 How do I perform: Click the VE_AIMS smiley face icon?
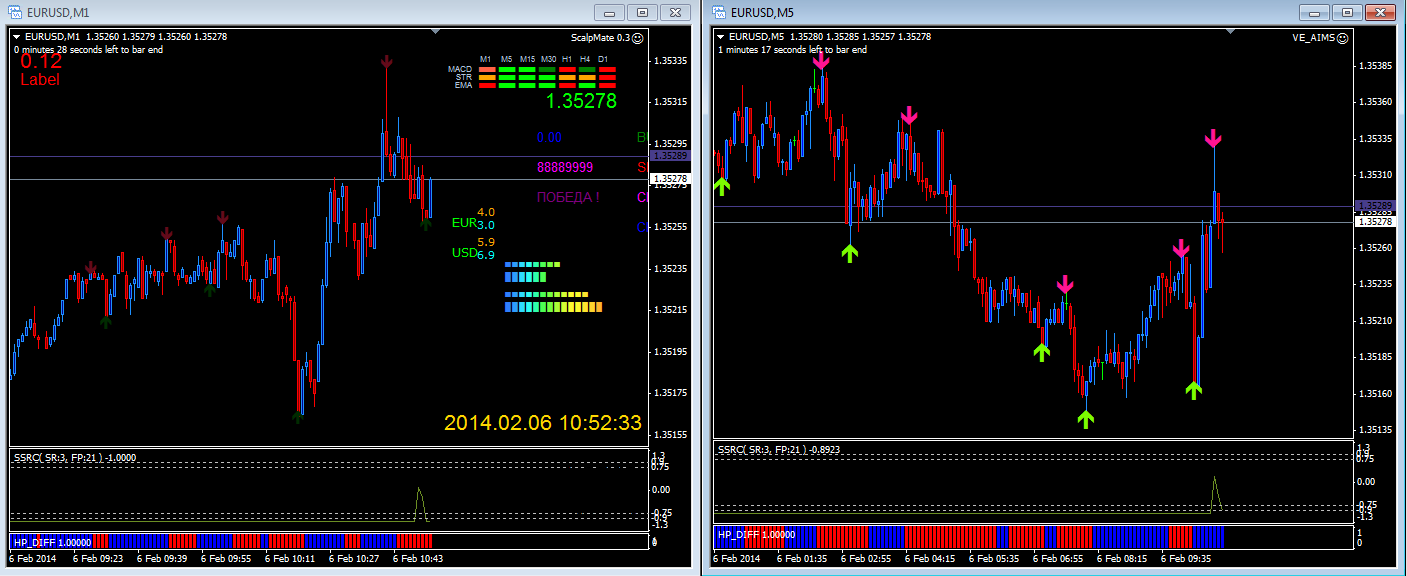point(1342,37)
